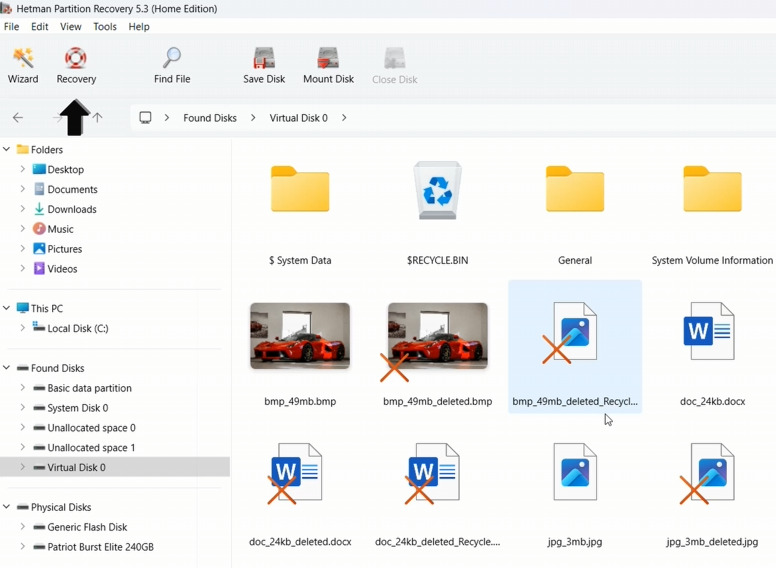The width and height of the screenshot is (776, 568).
Task: Open chevron after Virtual Disk 0 breadcrumb
Action: click(344, 118)
